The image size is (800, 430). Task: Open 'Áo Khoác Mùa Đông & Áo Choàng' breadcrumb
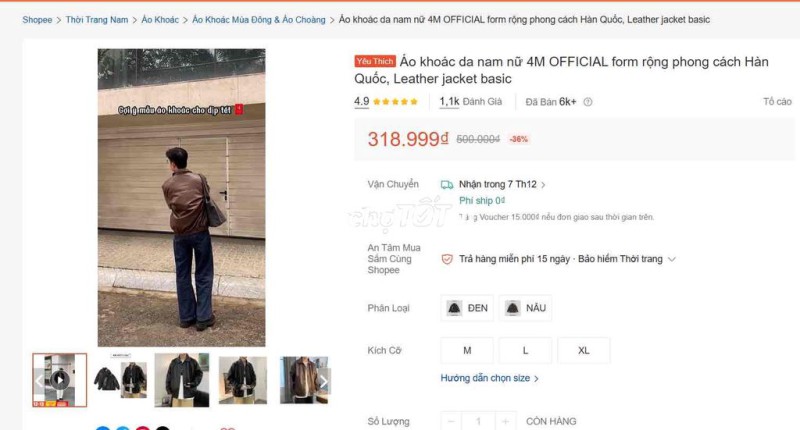coord(259,20)
